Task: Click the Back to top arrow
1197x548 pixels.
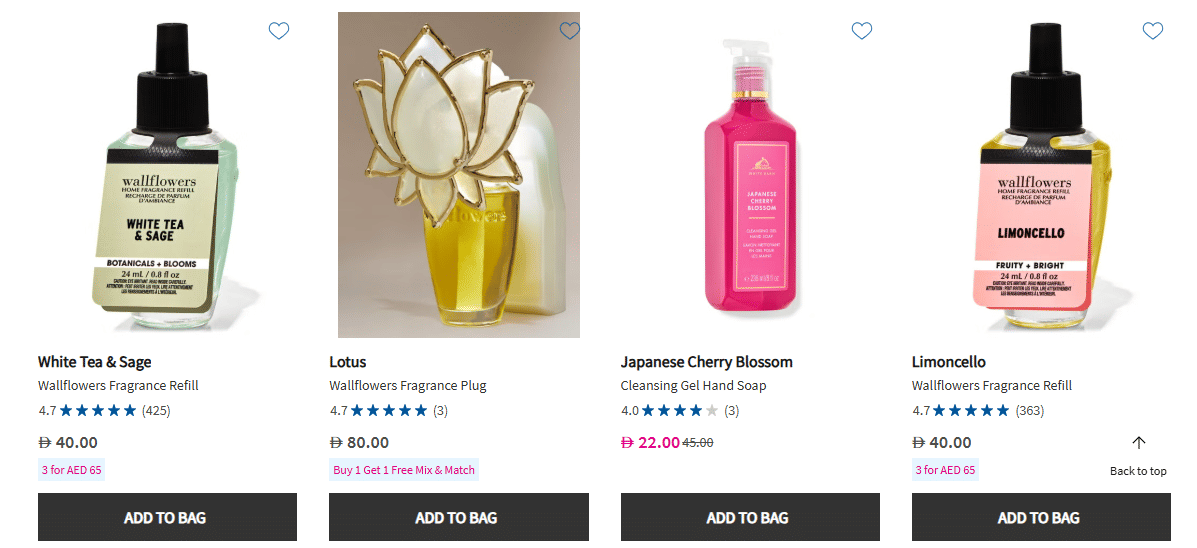Action: [1138, 443]
